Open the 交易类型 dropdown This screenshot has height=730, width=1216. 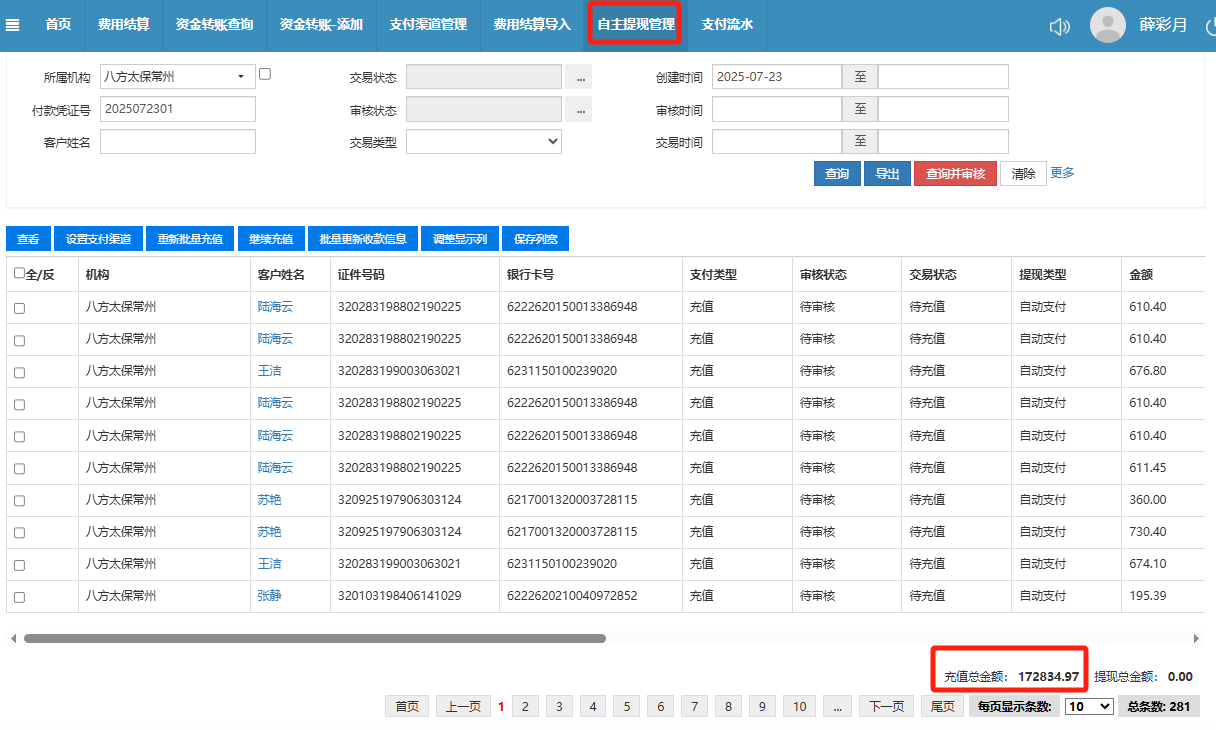pyautogui.click(x=483, y=142)
